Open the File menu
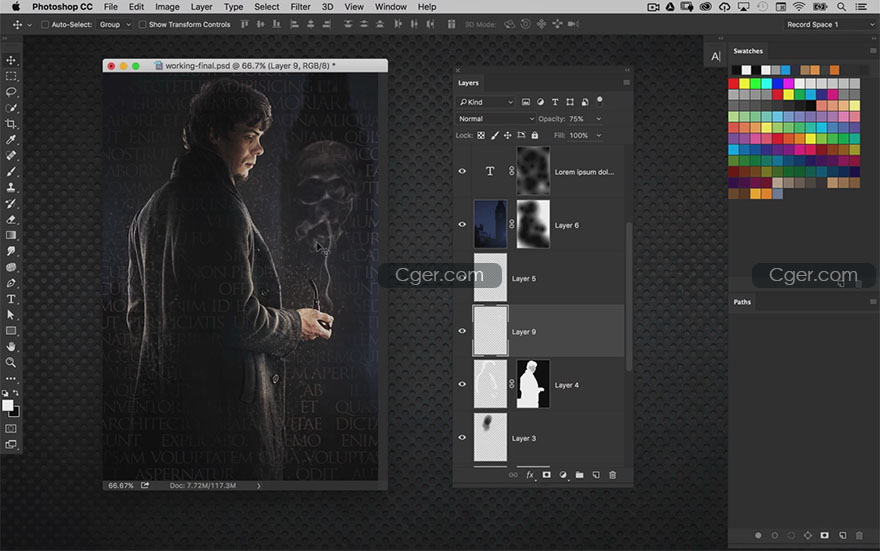Screen dimensions: 880x551 tap(111, 7)
